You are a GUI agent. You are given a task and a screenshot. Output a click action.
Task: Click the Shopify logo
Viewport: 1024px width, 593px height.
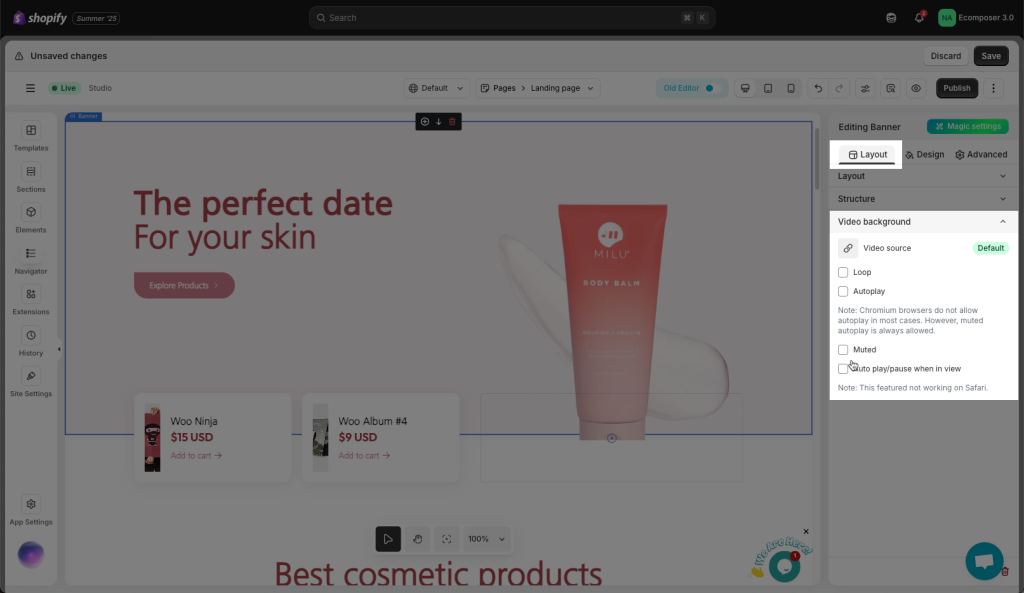coord(40,18)
